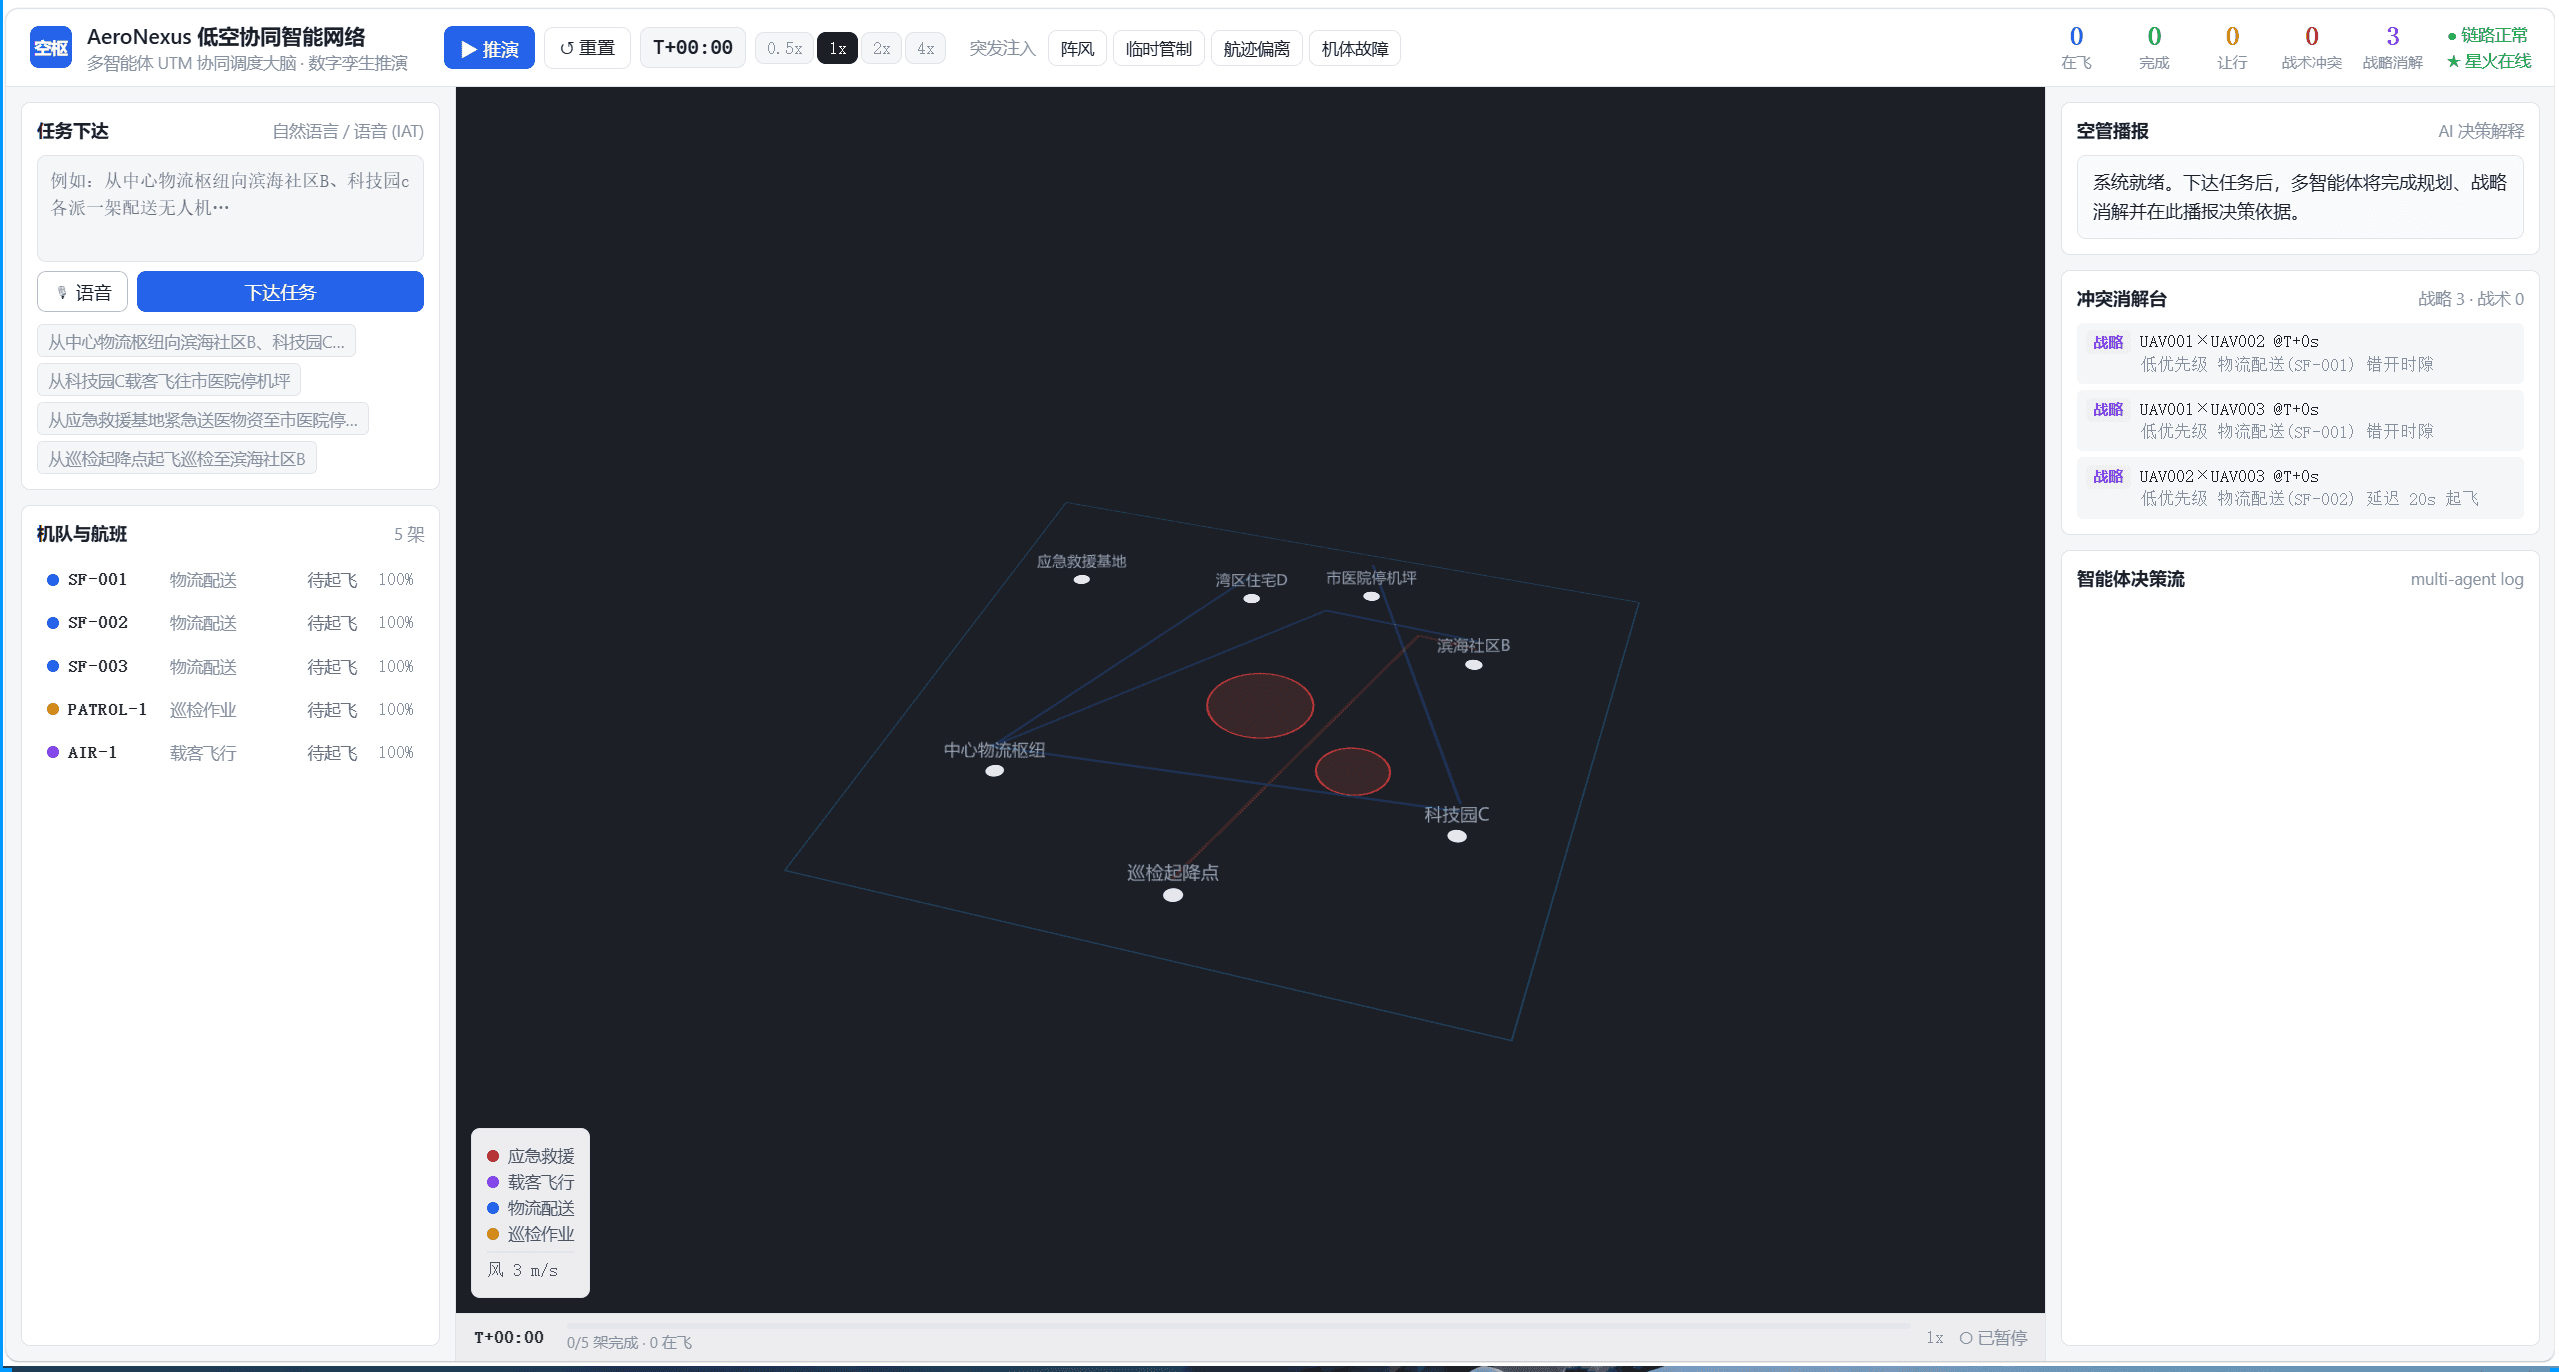Click the larger red restricted zone circle
Image resolution: width=2559 pixels, height=1372 pixels.
pos(1259,706)
